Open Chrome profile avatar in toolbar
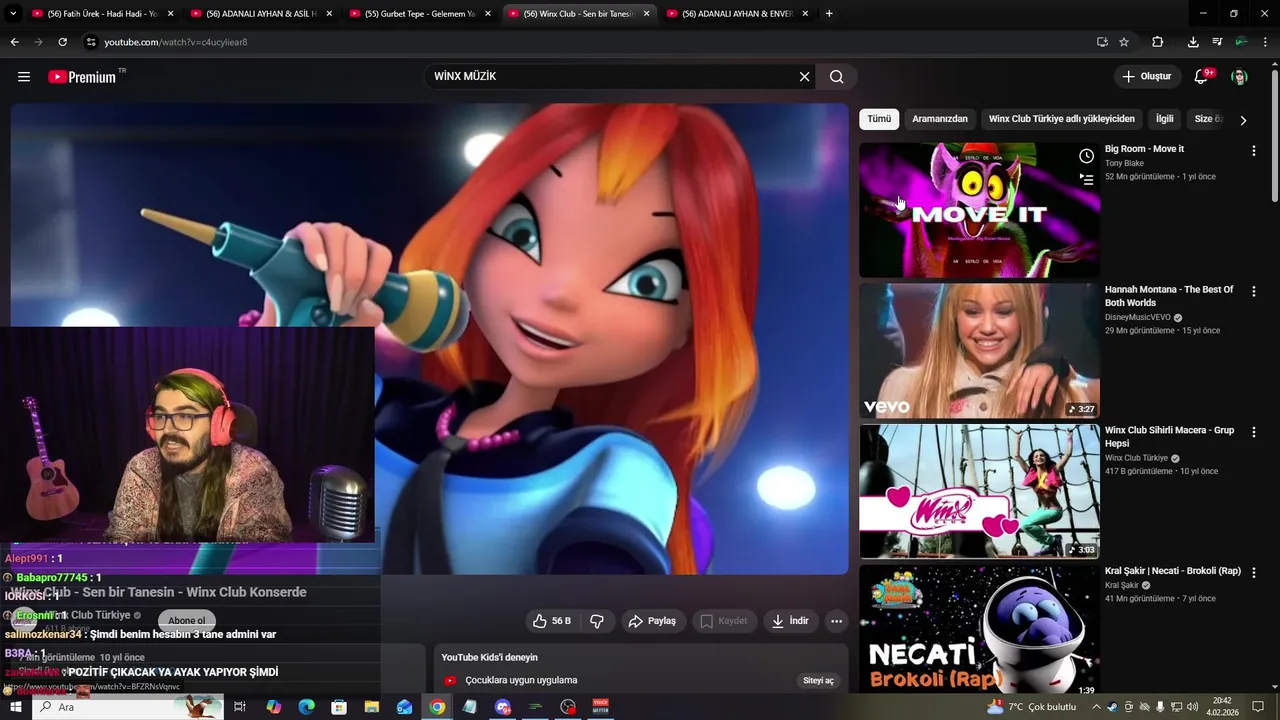The height and width of the screenshot is (720, 1280). pyautogui.click(x=1241, y=42)
